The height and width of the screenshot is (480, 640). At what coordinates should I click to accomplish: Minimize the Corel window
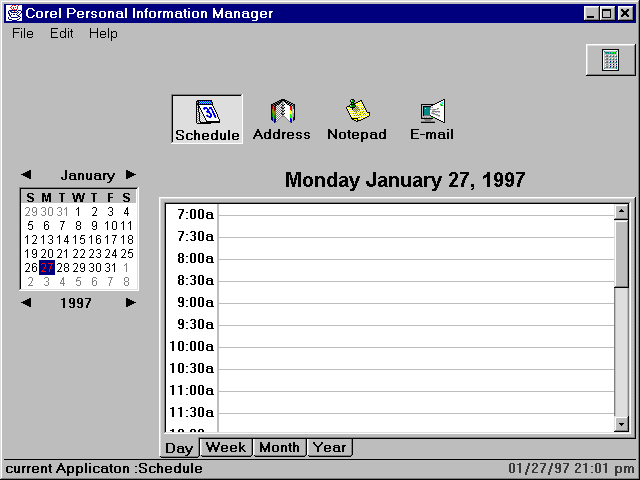(x=591, y=13)
